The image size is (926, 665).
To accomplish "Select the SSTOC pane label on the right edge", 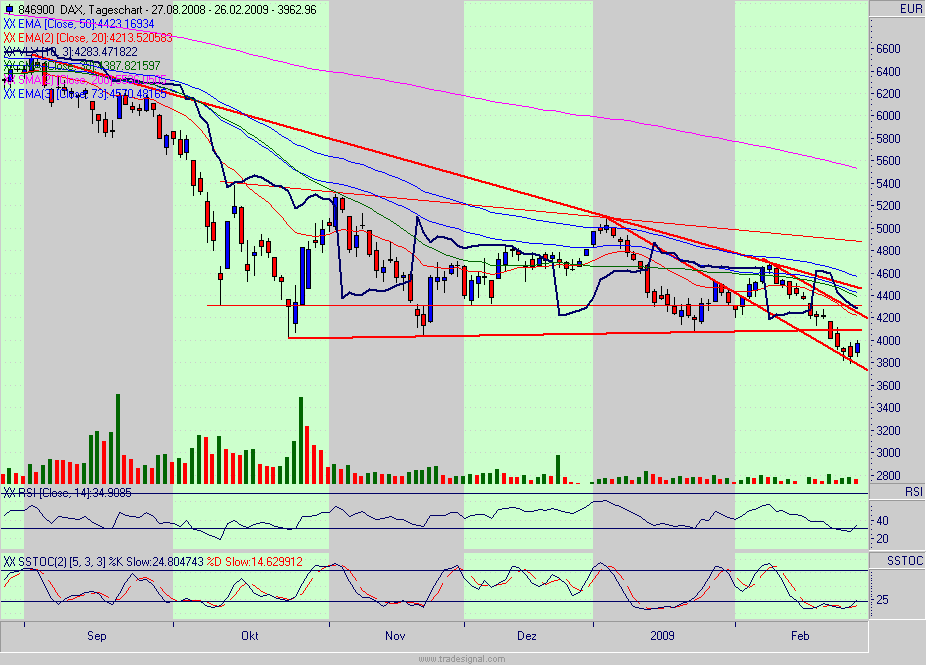I will 903,561.
